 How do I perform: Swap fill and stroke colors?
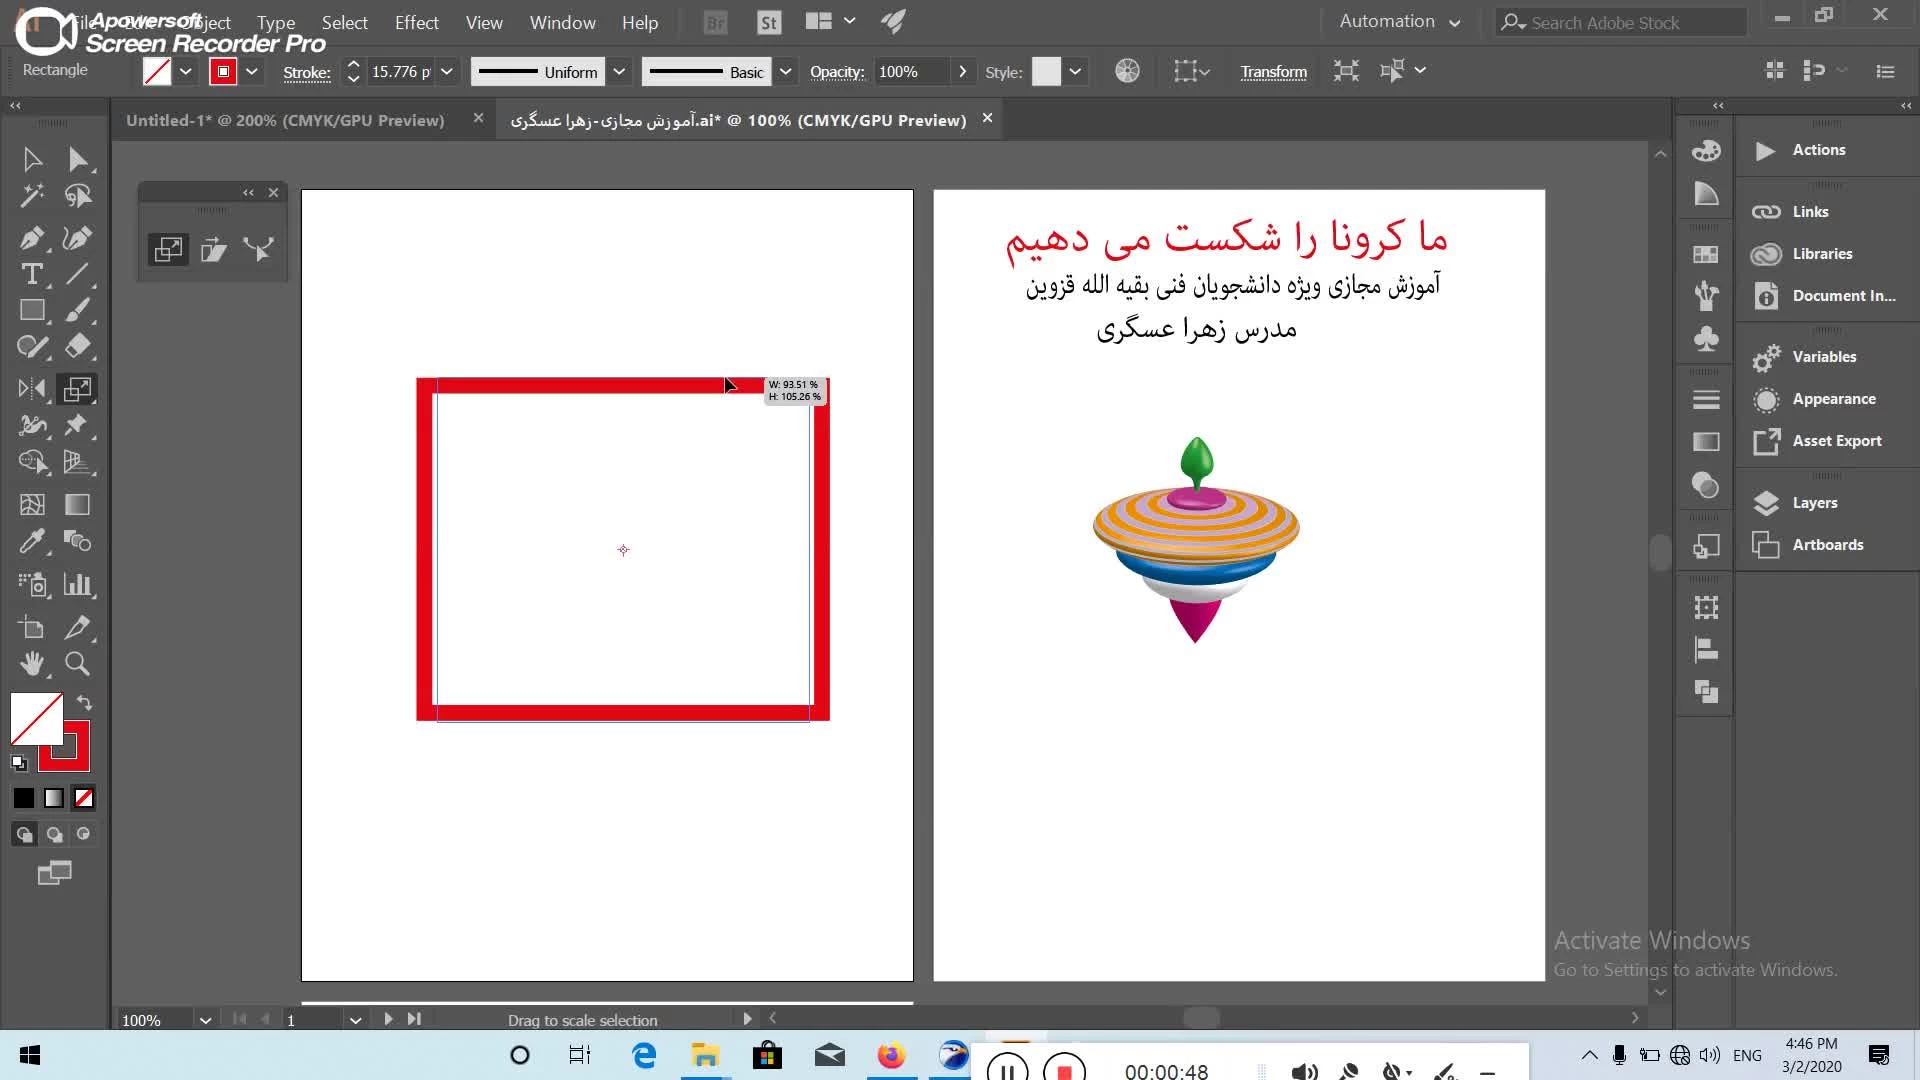[x=85, y=703]
